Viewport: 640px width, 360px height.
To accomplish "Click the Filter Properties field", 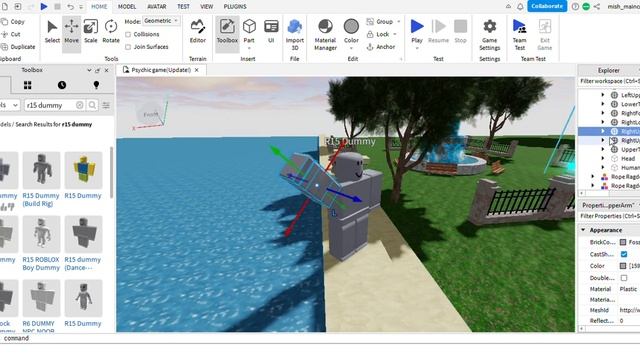I will coord(610,216).
